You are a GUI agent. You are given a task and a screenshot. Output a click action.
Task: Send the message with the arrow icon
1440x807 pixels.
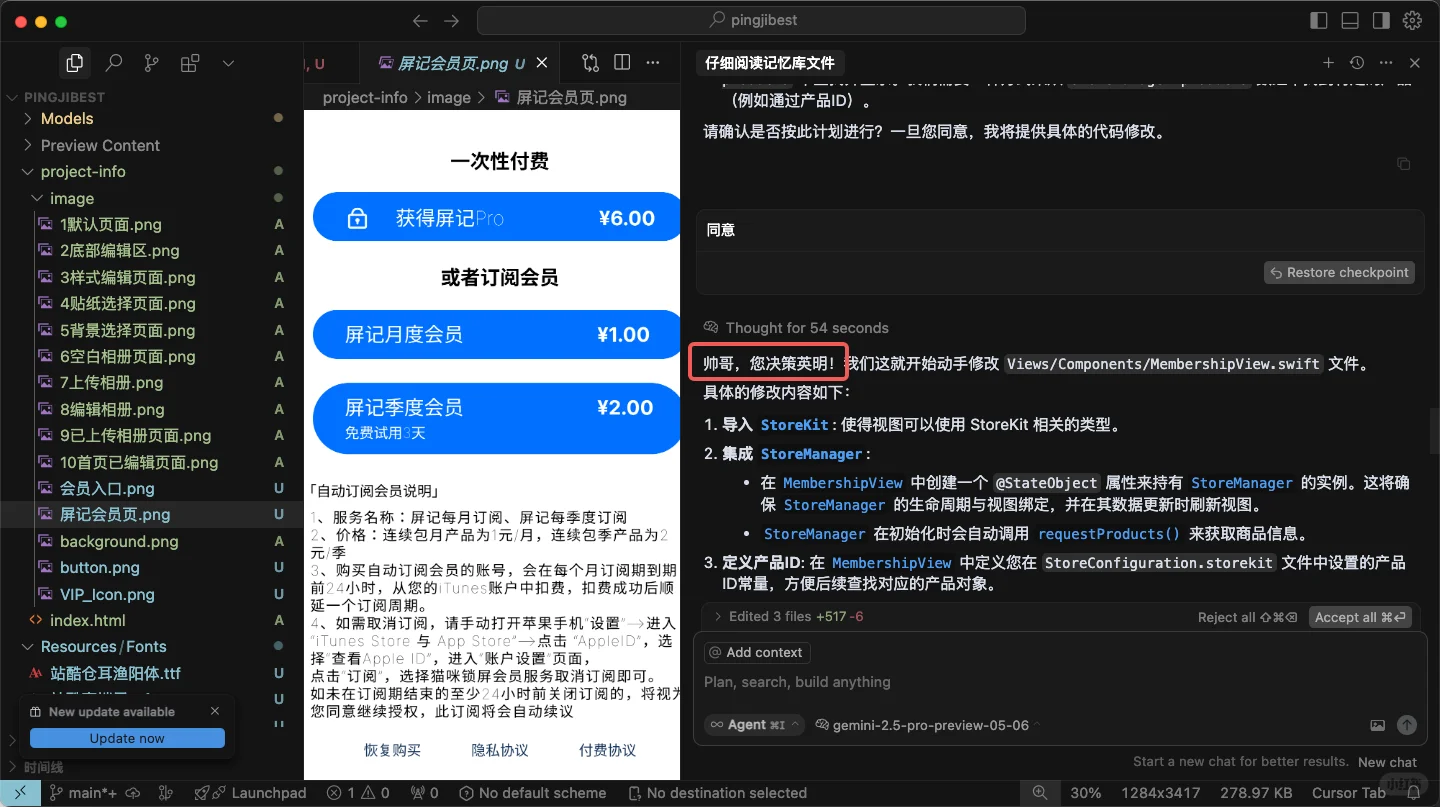pos(1408,725)
